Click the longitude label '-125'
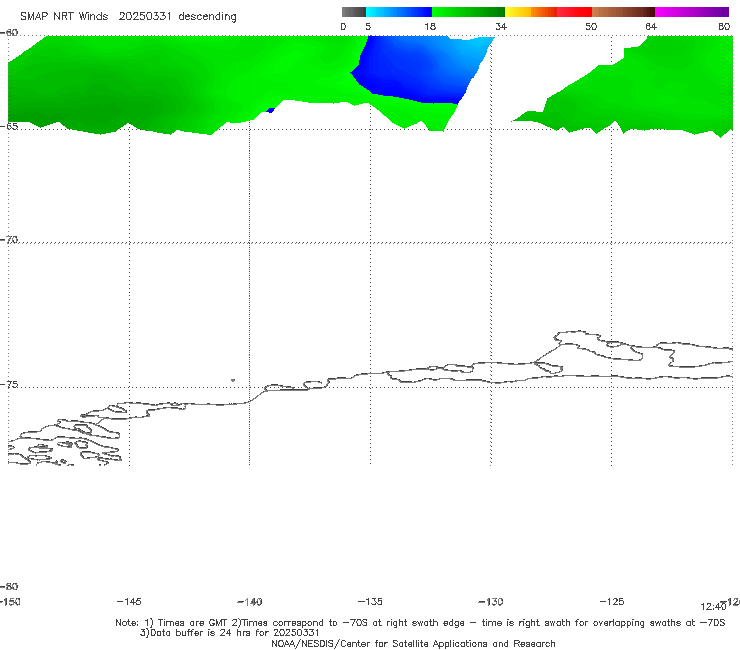 coord(612,601)
